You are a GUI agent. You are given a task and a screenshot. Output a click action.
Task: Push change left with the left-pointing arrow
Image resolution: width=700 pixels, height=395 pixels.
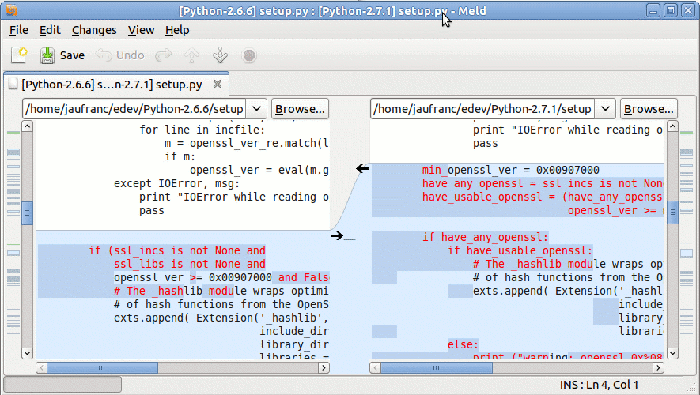(362, 169)
